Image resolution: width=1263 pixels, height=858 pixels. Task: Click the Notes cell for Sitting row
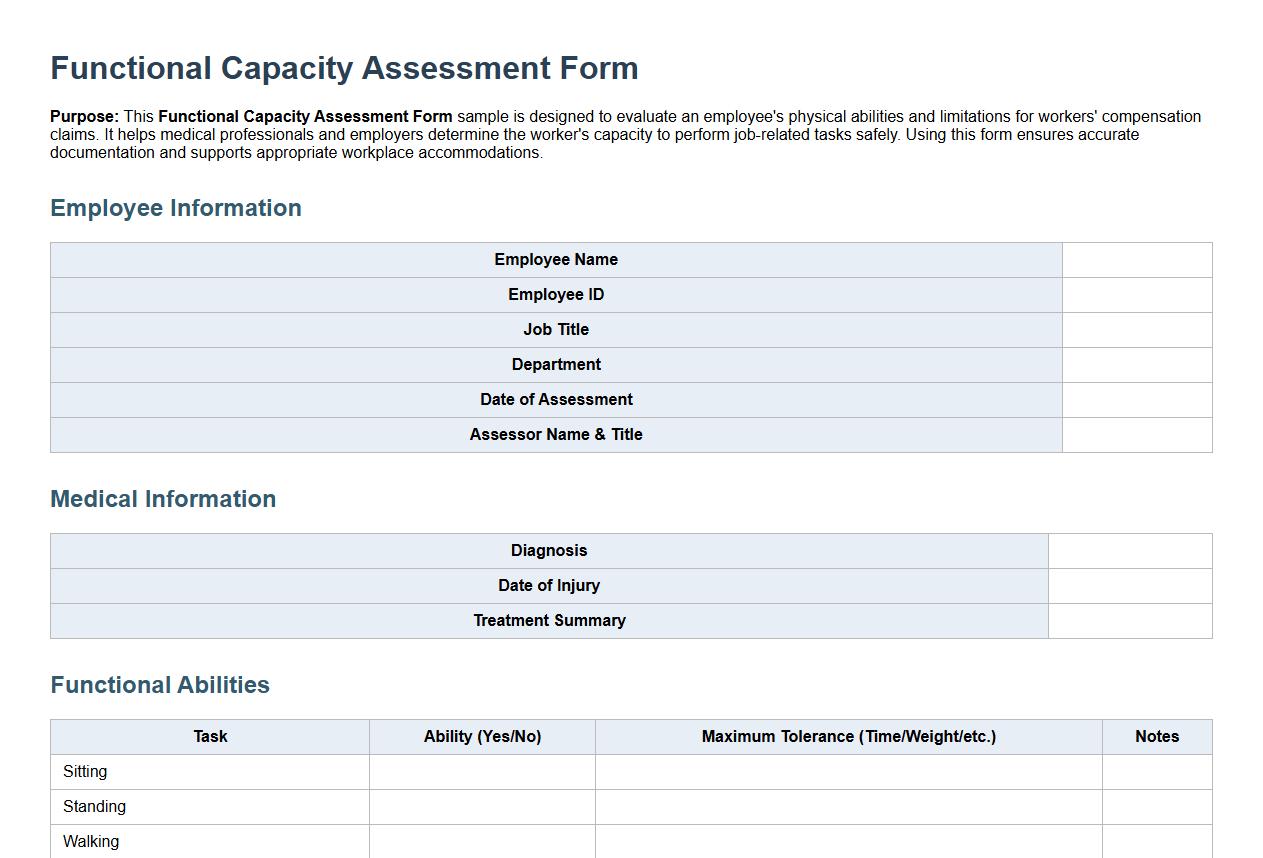pyautogui.click(x=1156, y=771)
